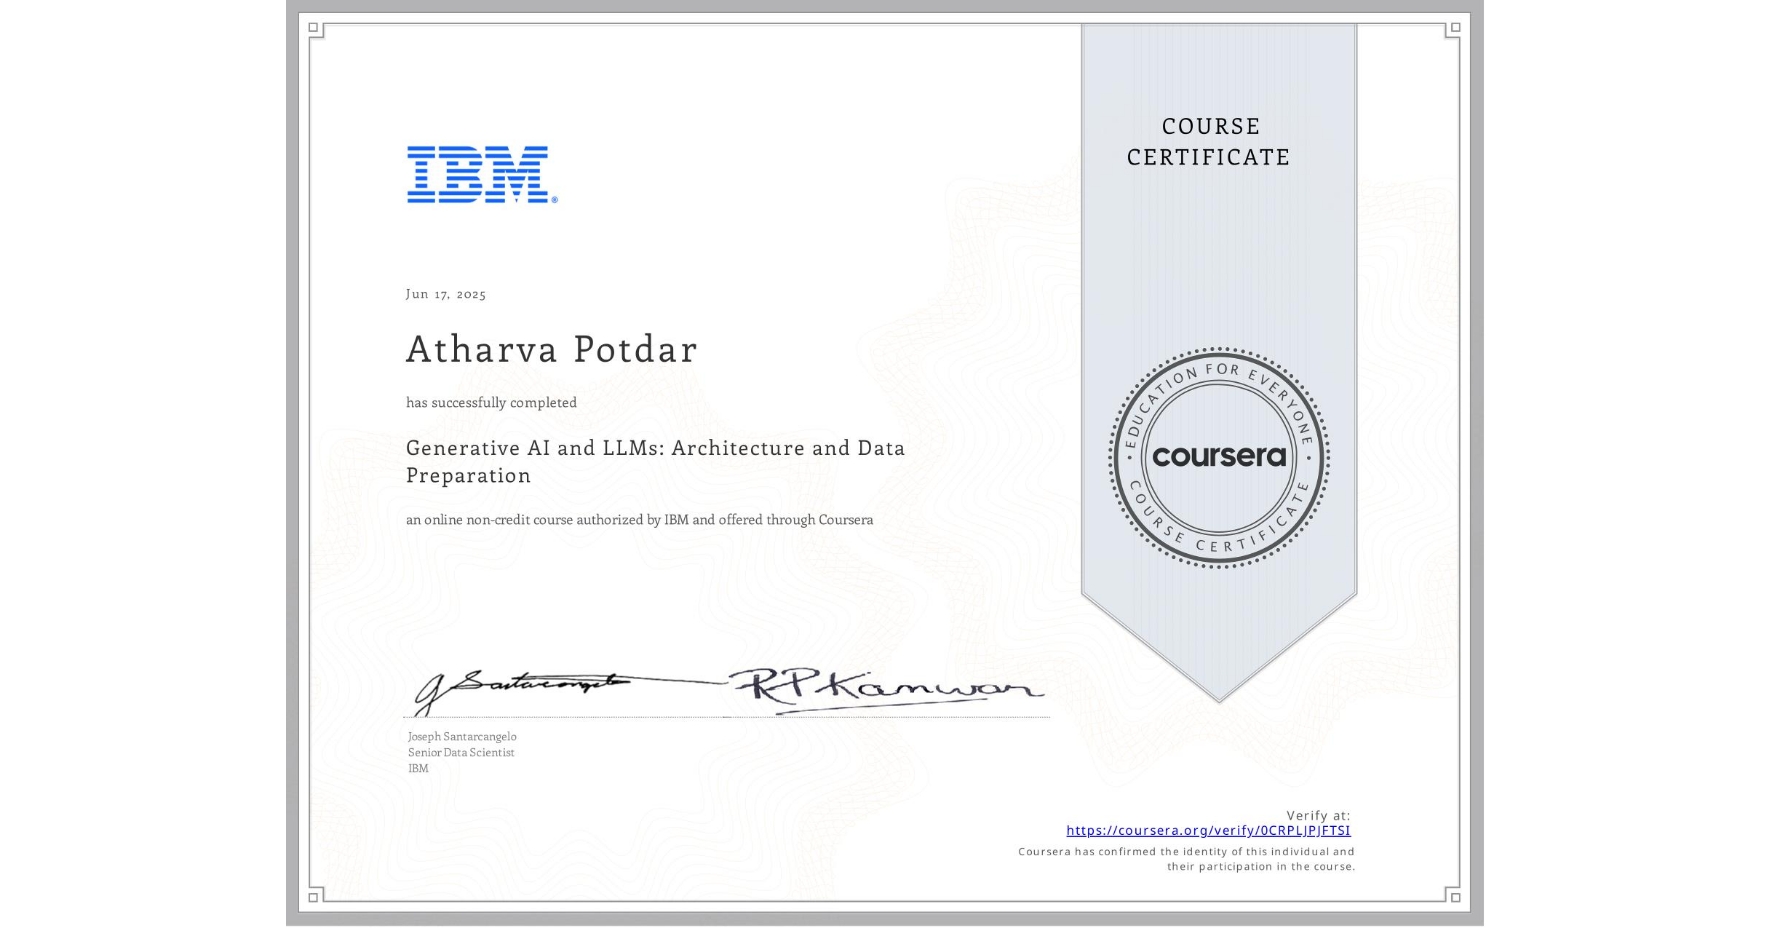1772x928 pixels.
Task: Select the coursera wordmark inside the seal
Action: click(x=1220, y=458)
